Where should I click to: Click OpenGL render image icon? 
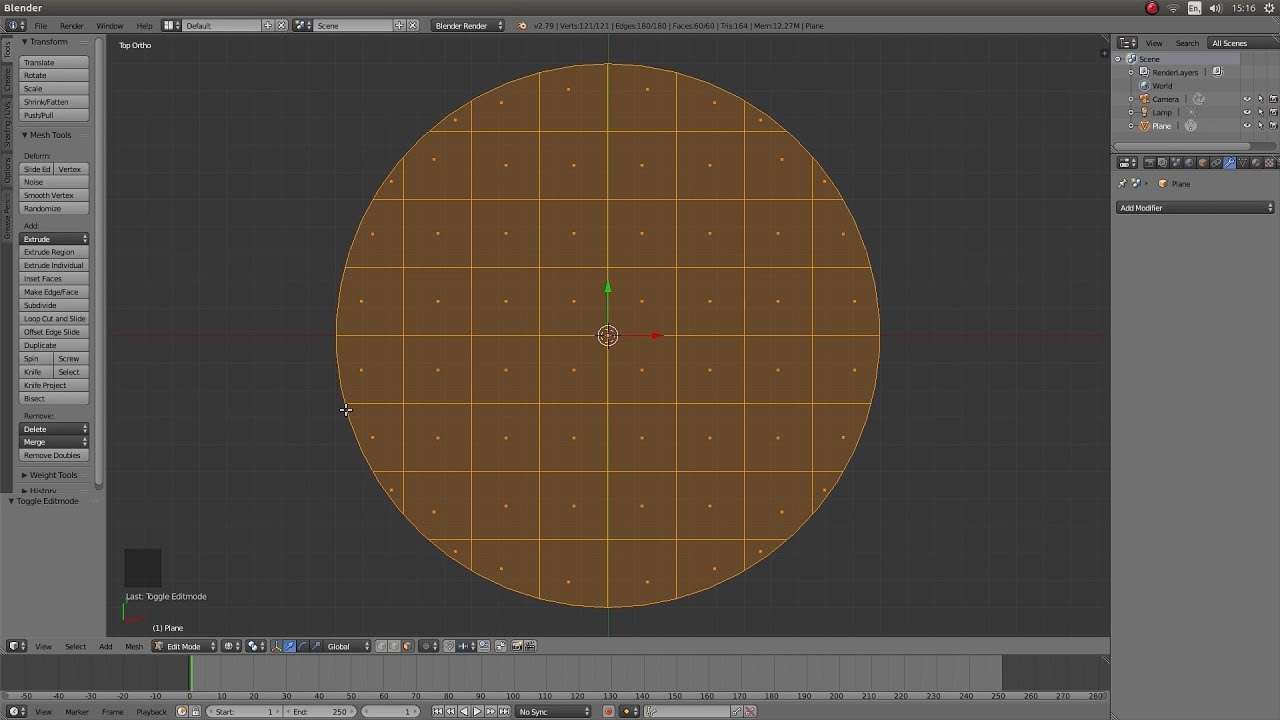click(516, 646)
